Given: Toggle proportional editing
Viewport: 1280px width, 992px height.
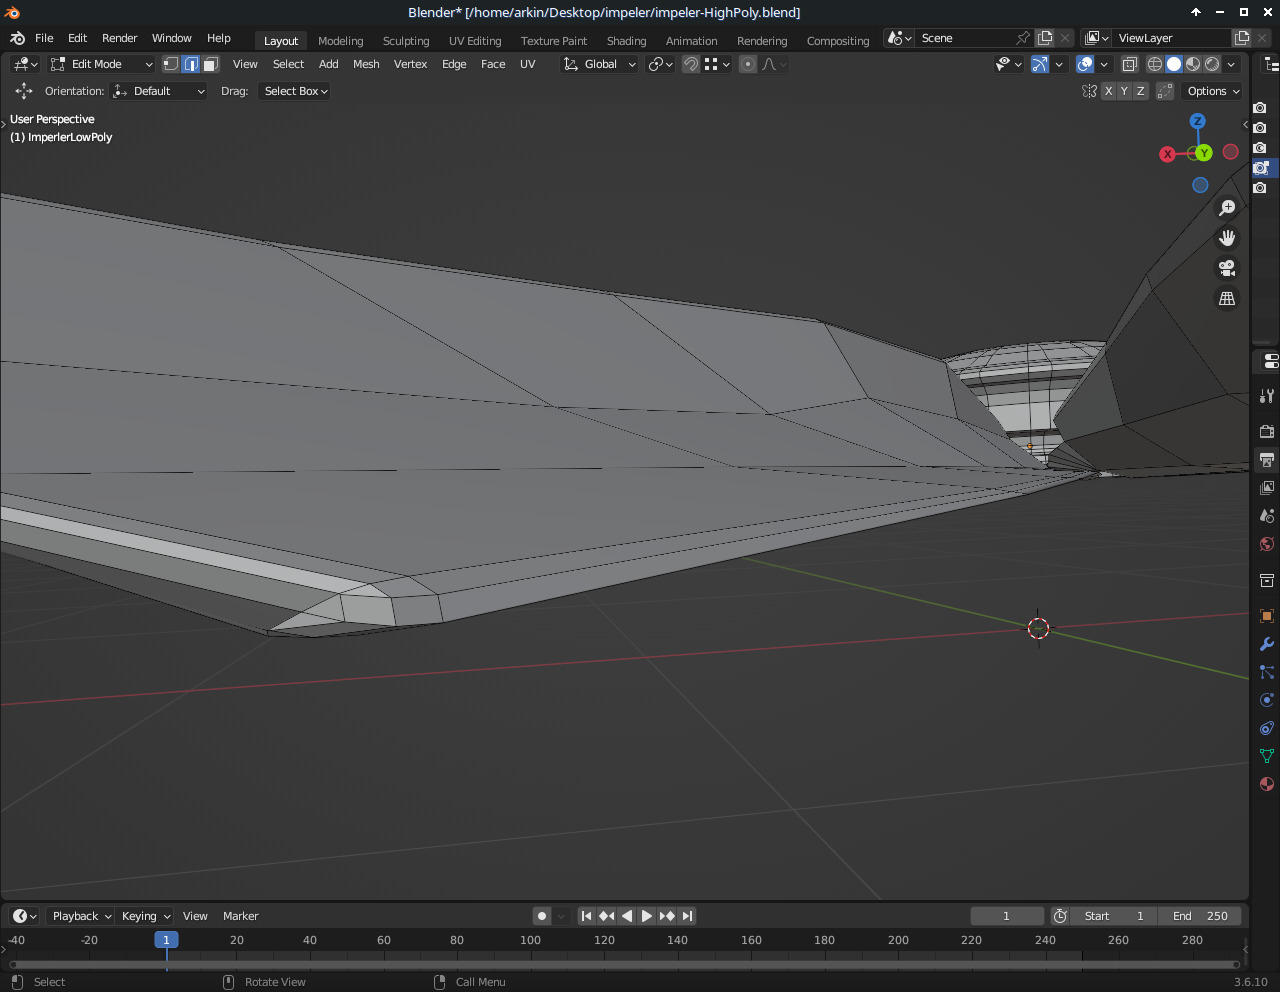Looking at the screenshot, I should (x=747, y=64).
